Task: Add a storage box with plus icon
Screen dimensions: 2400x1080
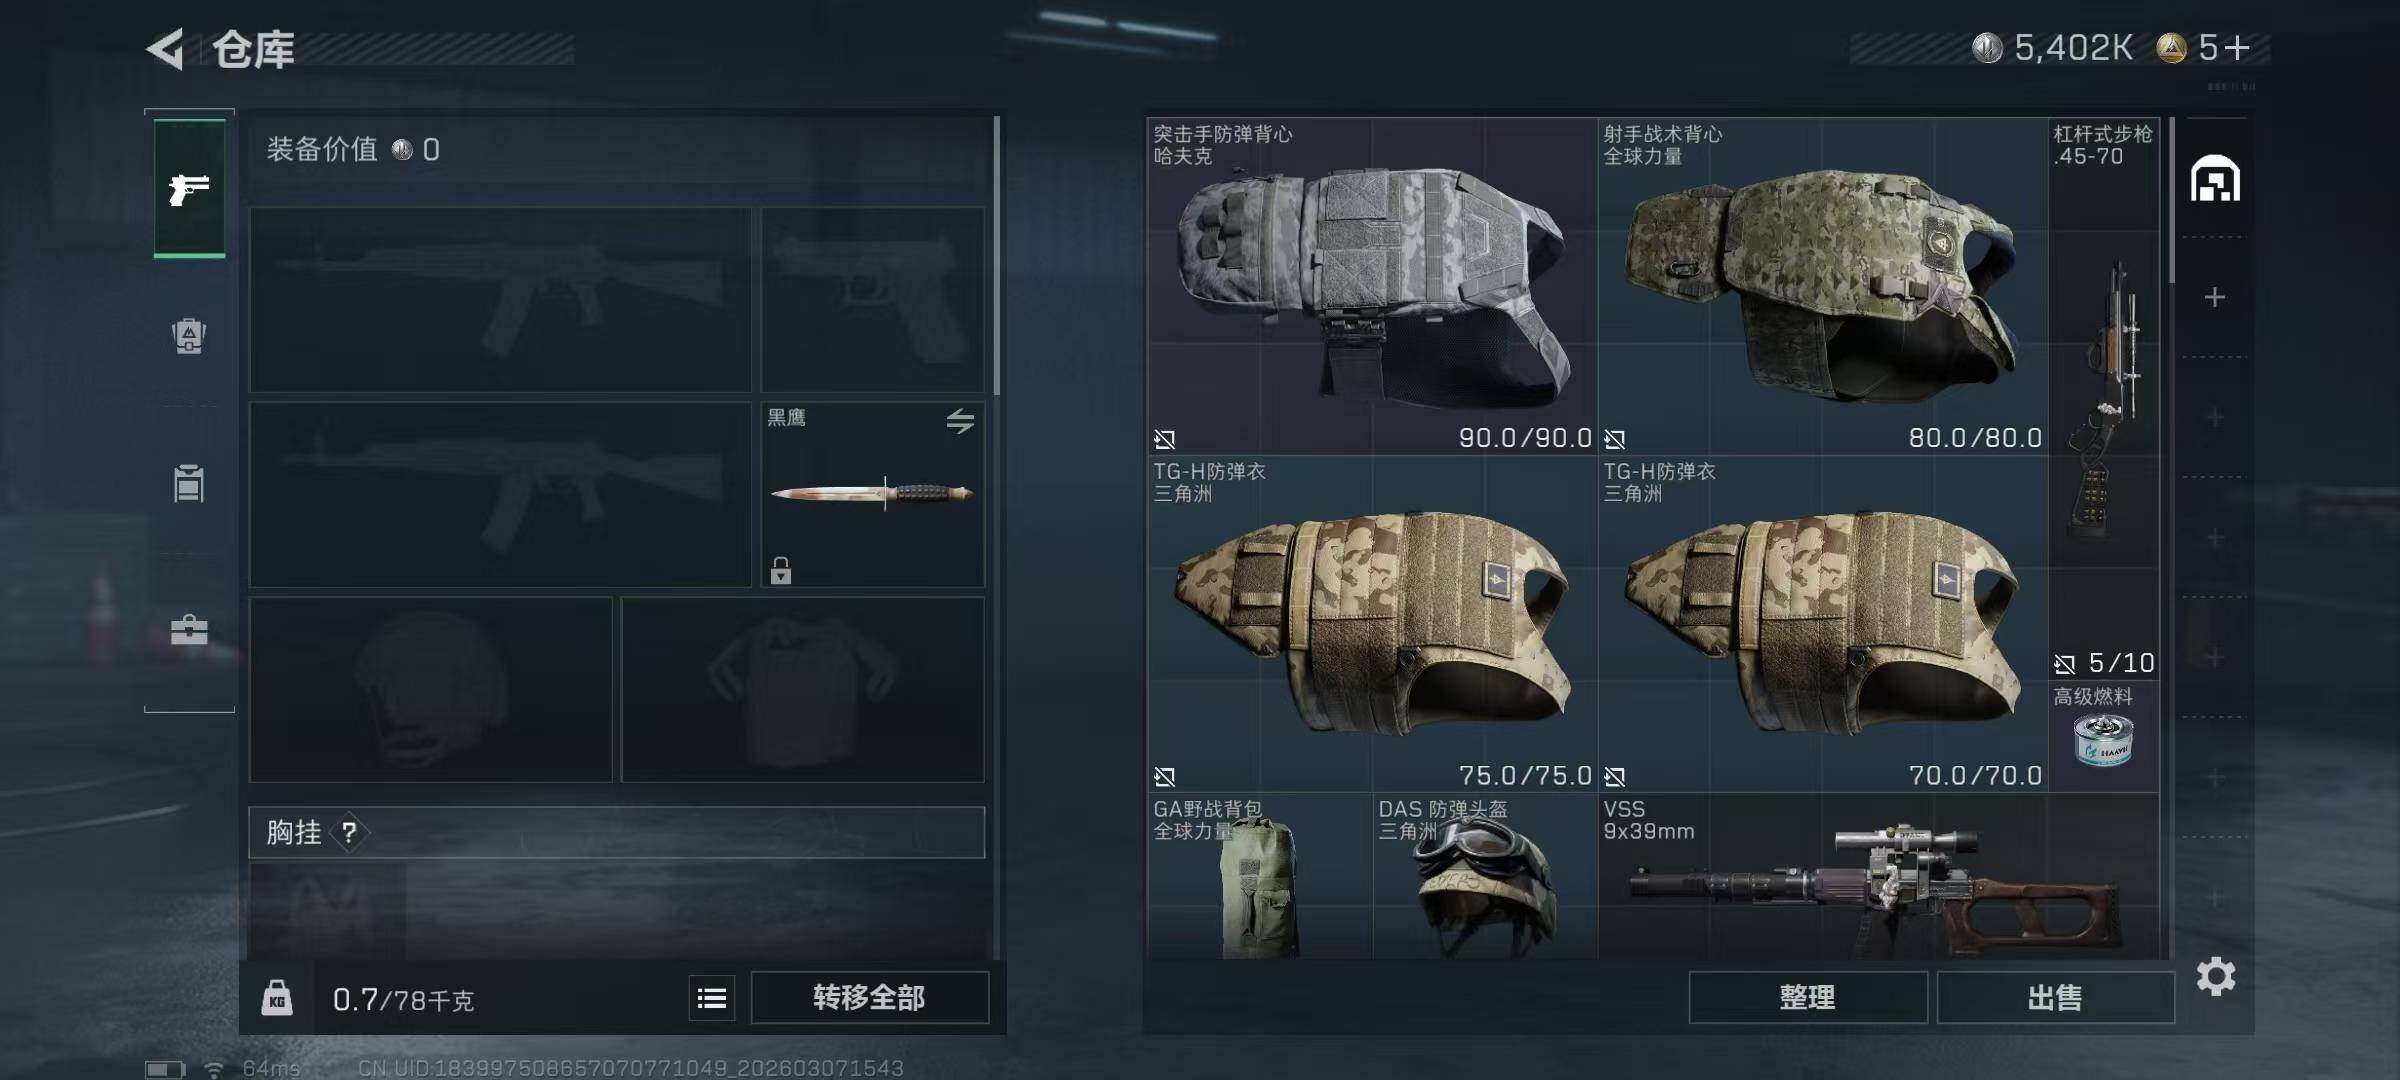Action: [x=2215, y=297]
